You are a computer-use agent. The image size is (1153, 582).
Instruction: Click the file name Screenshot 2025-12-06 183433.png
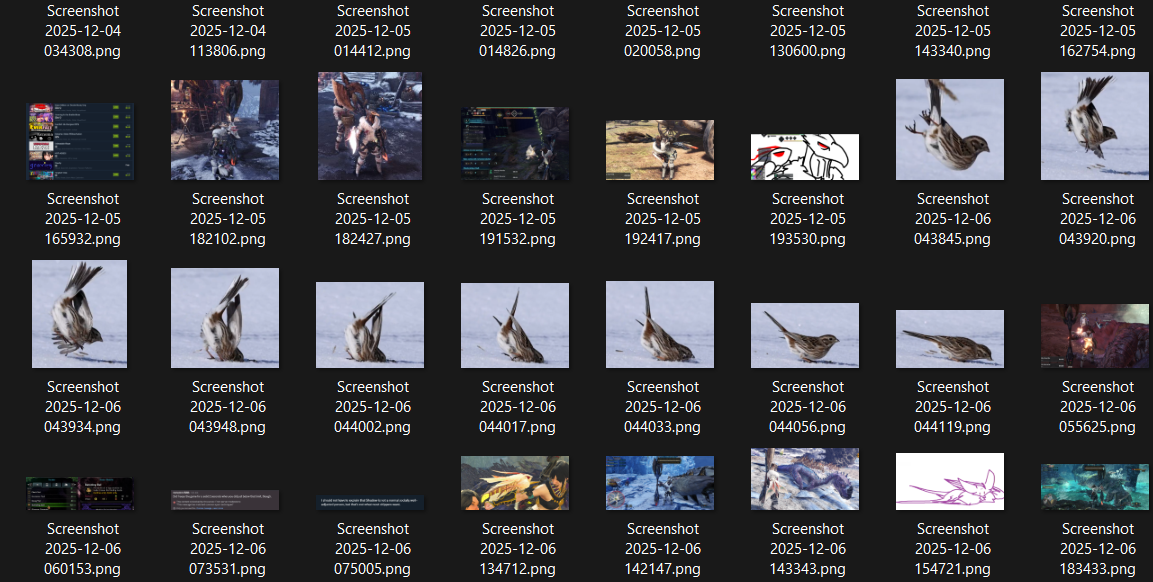coord(1098,549)
